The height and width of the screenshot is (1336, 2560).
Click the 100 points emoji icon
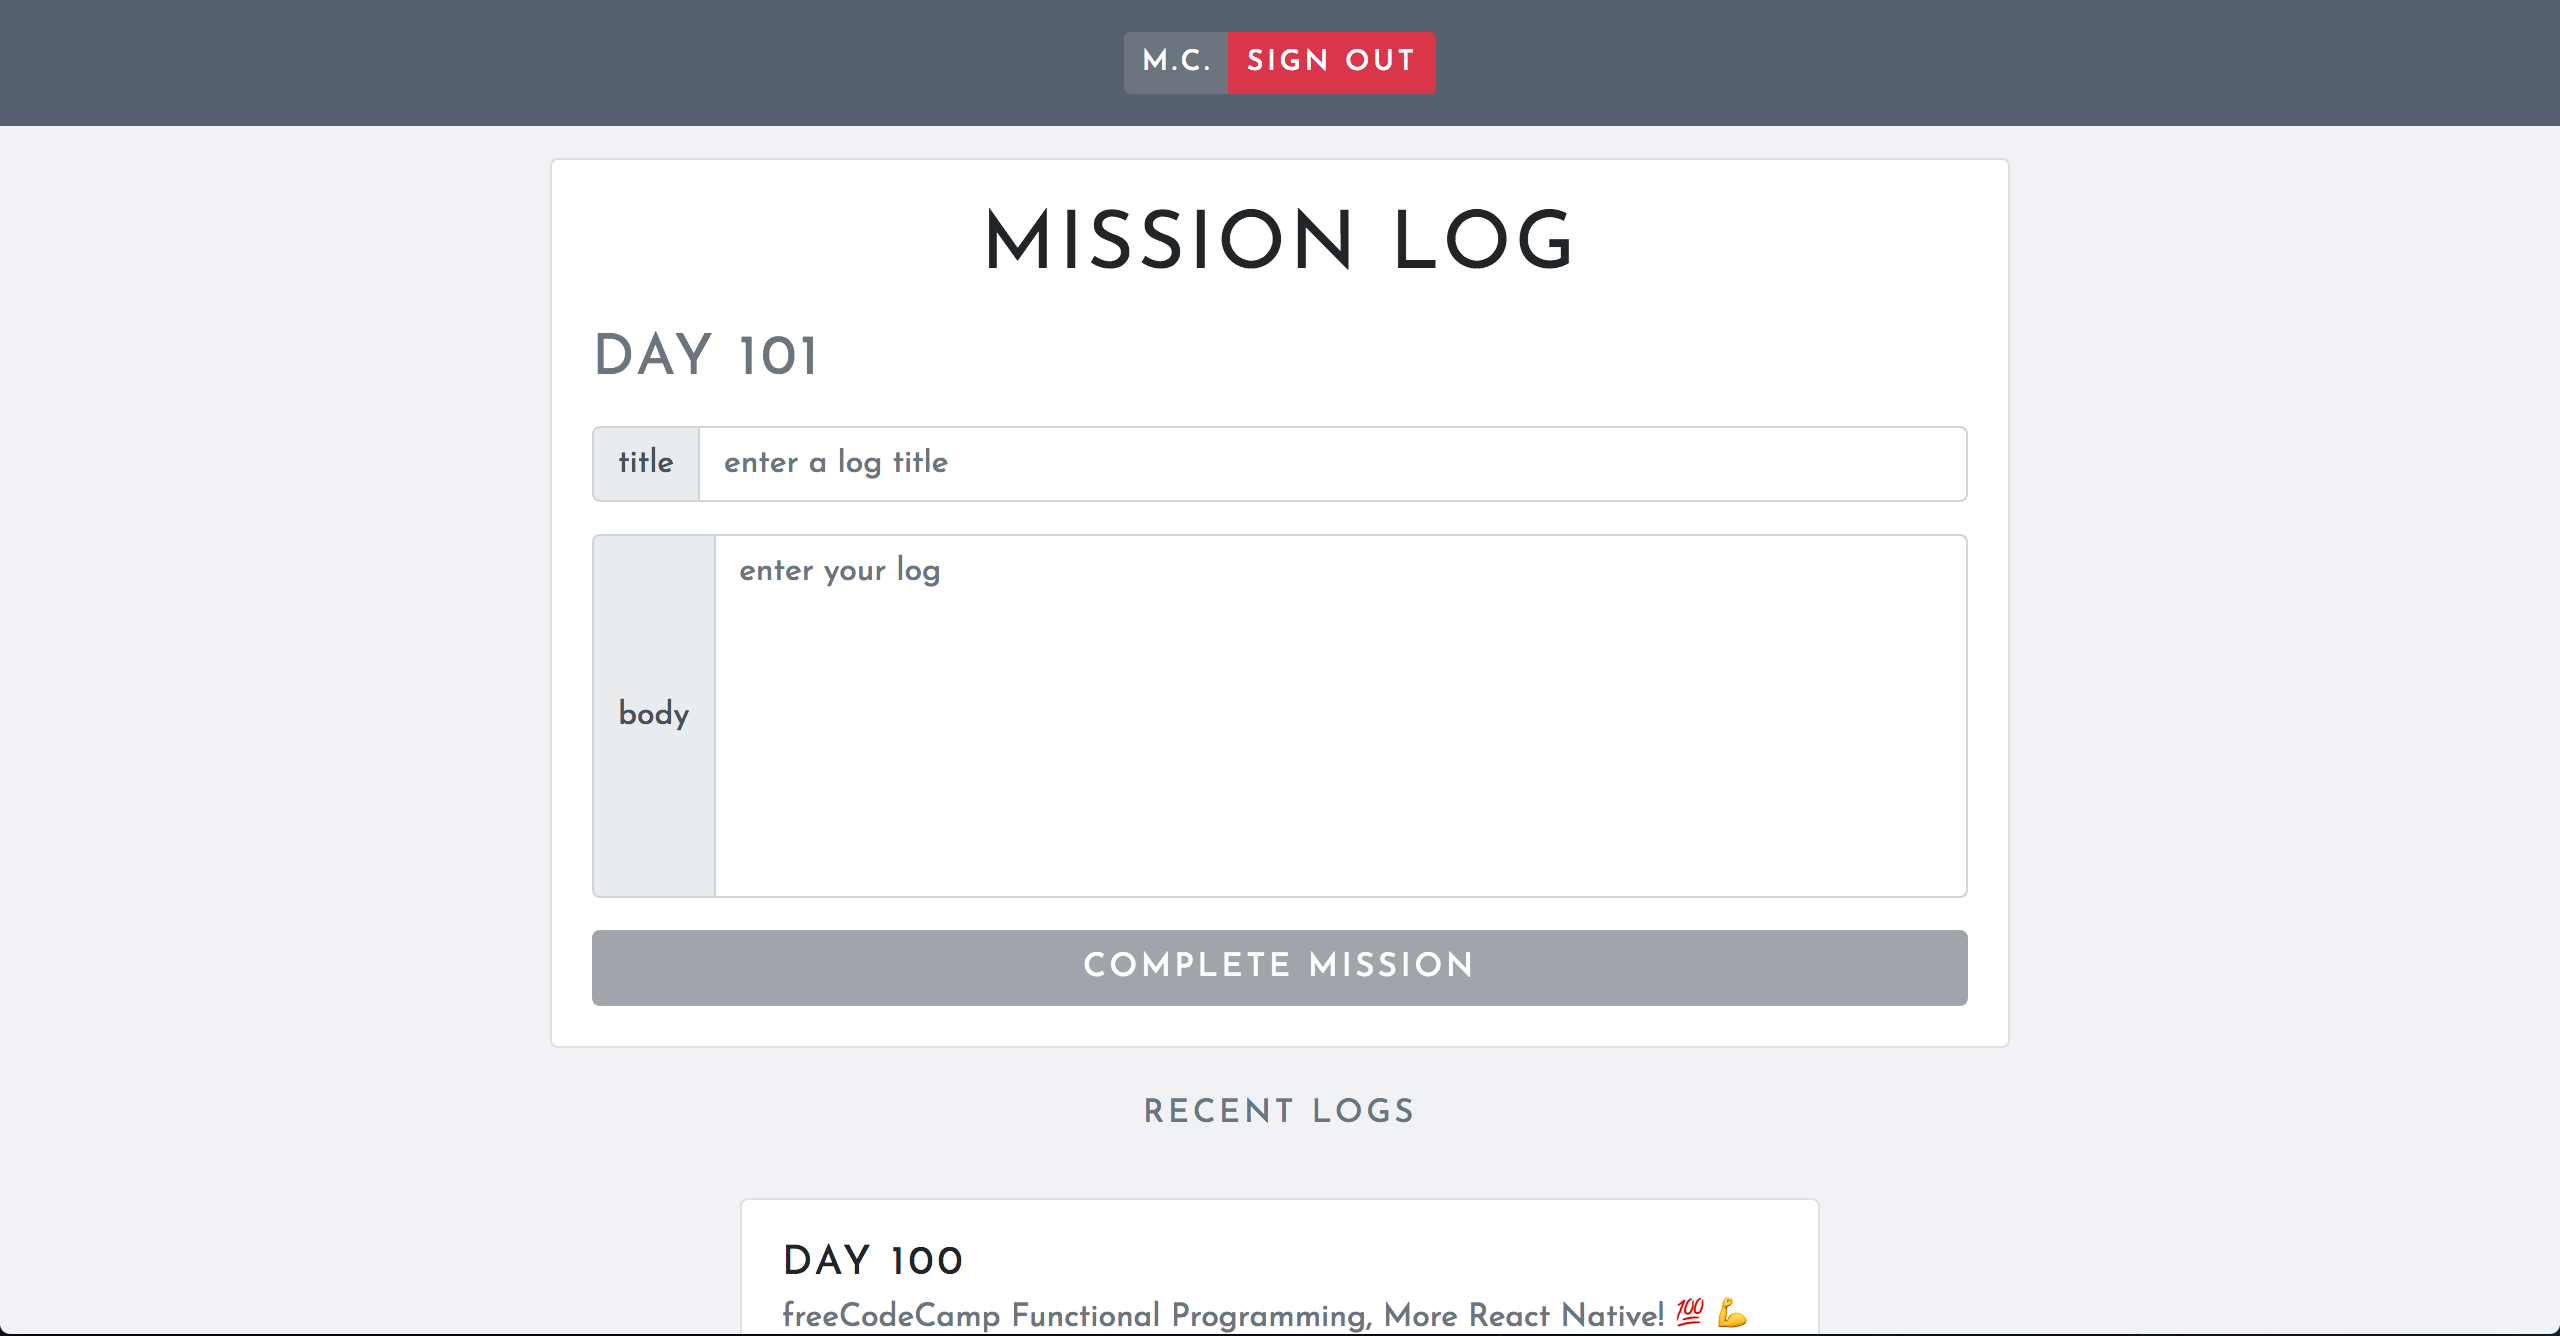pos(1690,1312)
